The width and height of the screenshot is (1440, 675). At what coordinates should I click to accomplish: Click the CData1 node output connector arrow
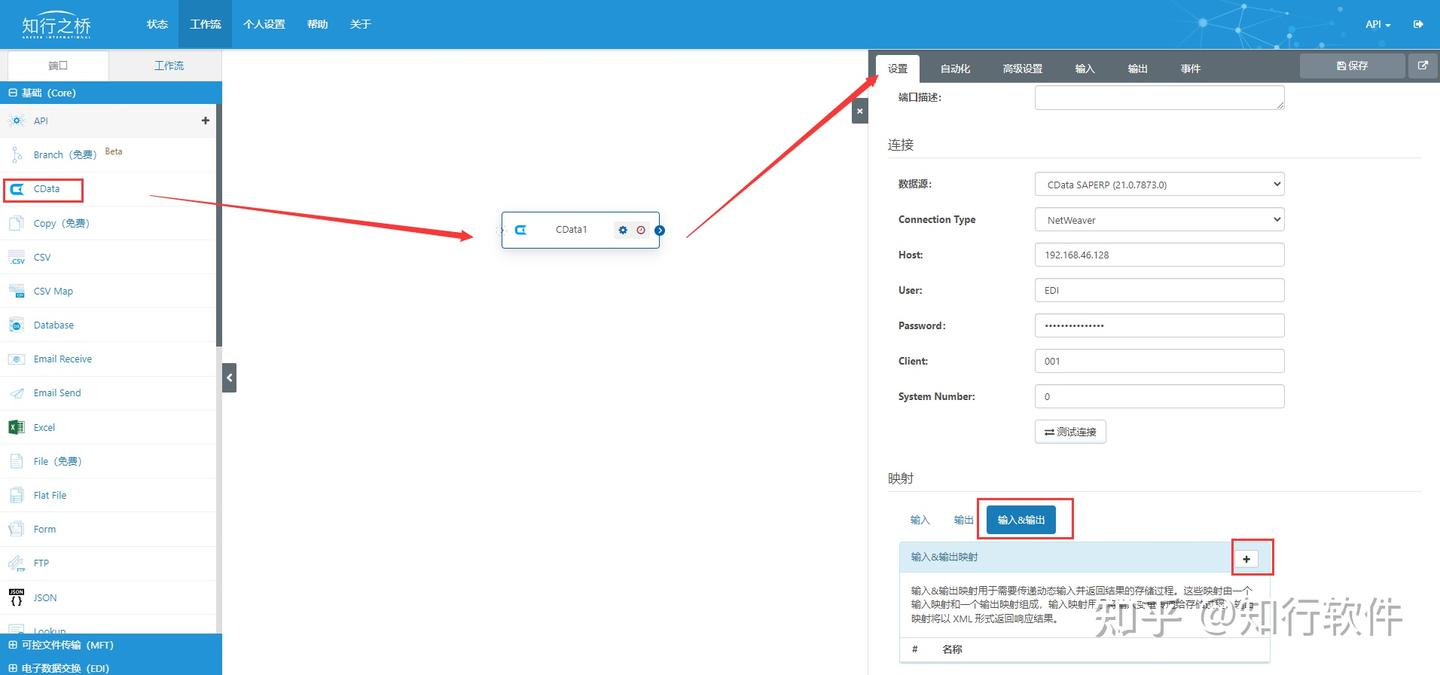(660, 230)
